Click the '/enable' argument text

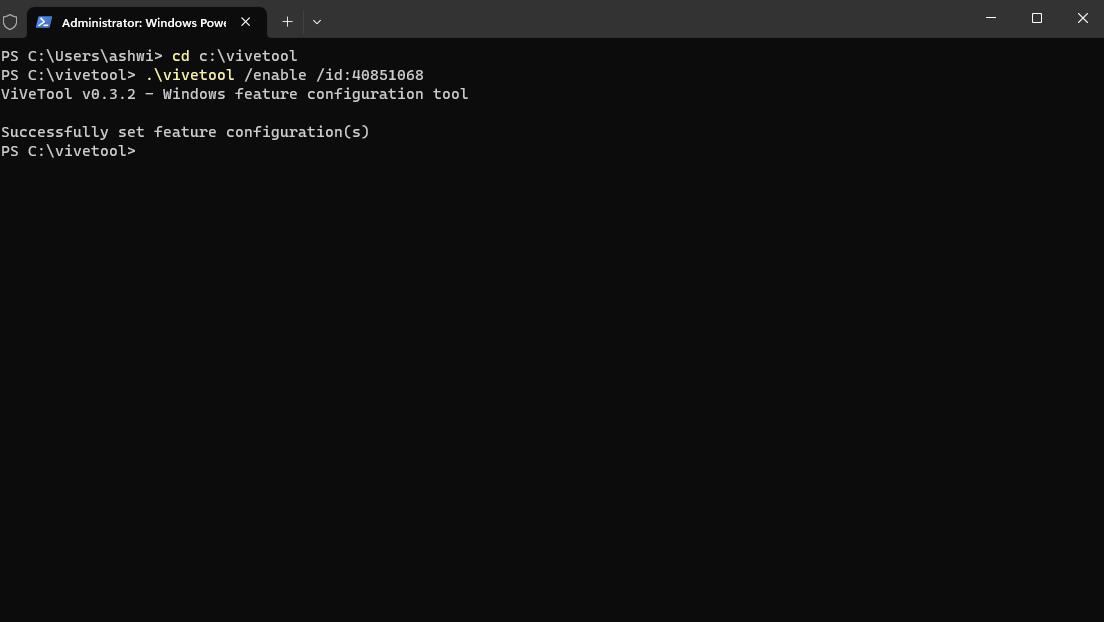click(x=275, y=75)
